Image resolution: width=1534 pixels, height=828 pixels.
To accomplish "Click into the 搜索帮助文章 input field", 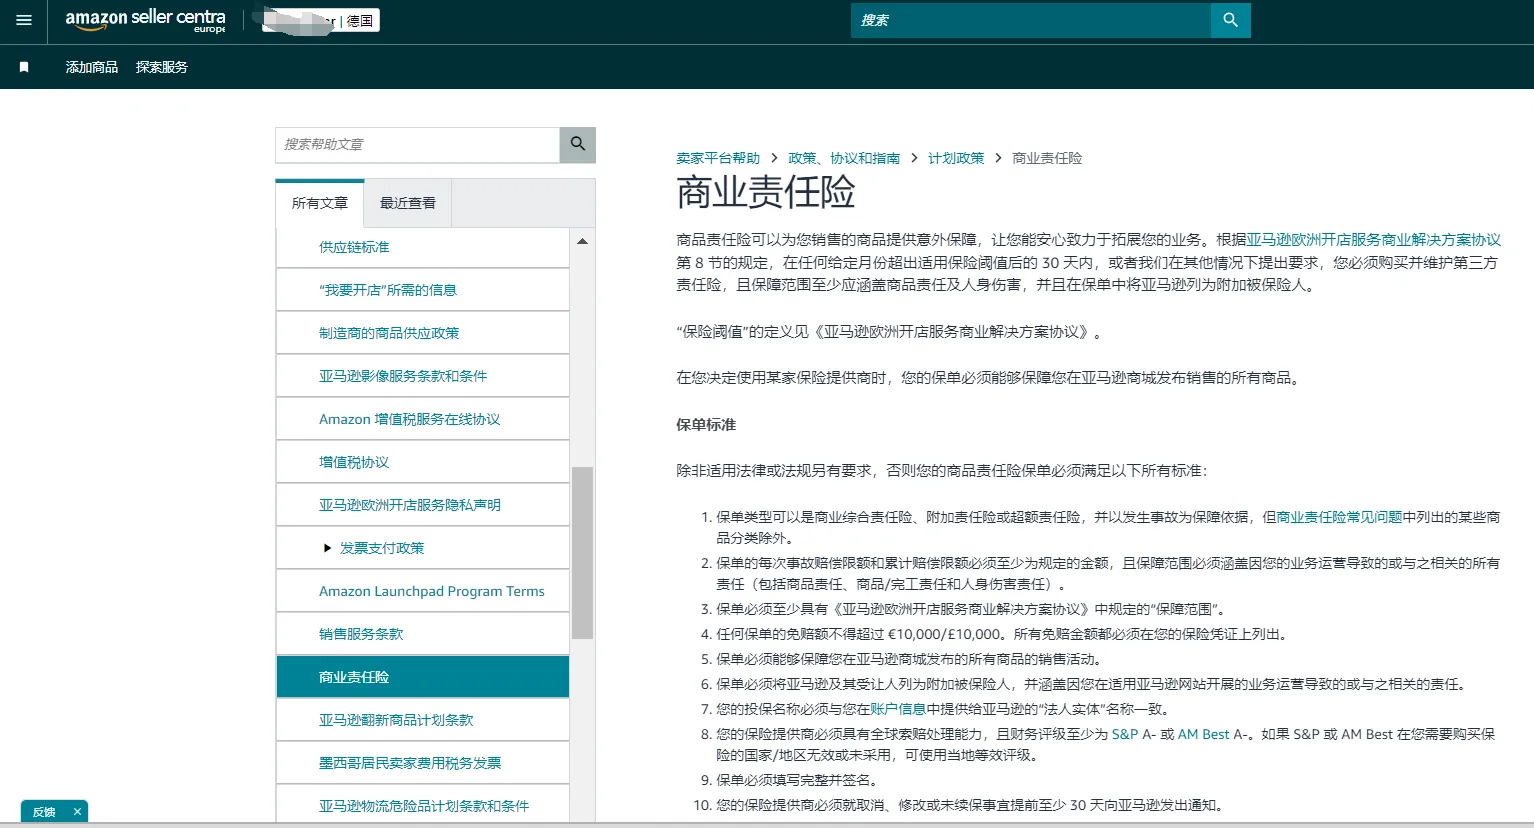I will [x=417, y=144].
